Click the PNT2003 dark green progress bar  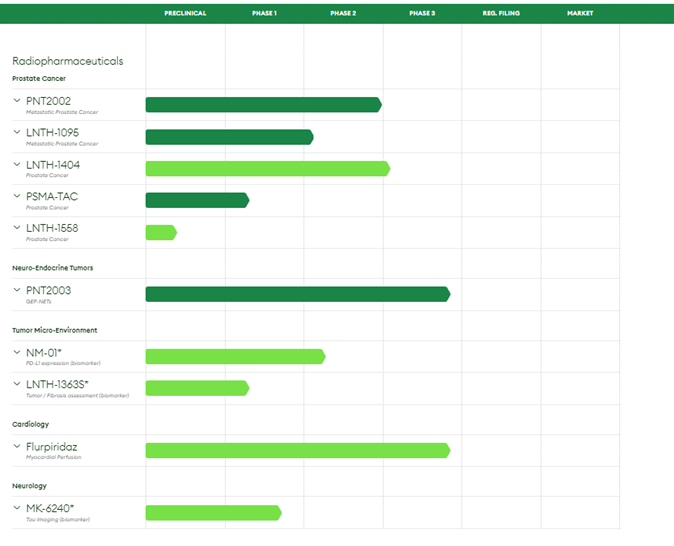(297, 294)
